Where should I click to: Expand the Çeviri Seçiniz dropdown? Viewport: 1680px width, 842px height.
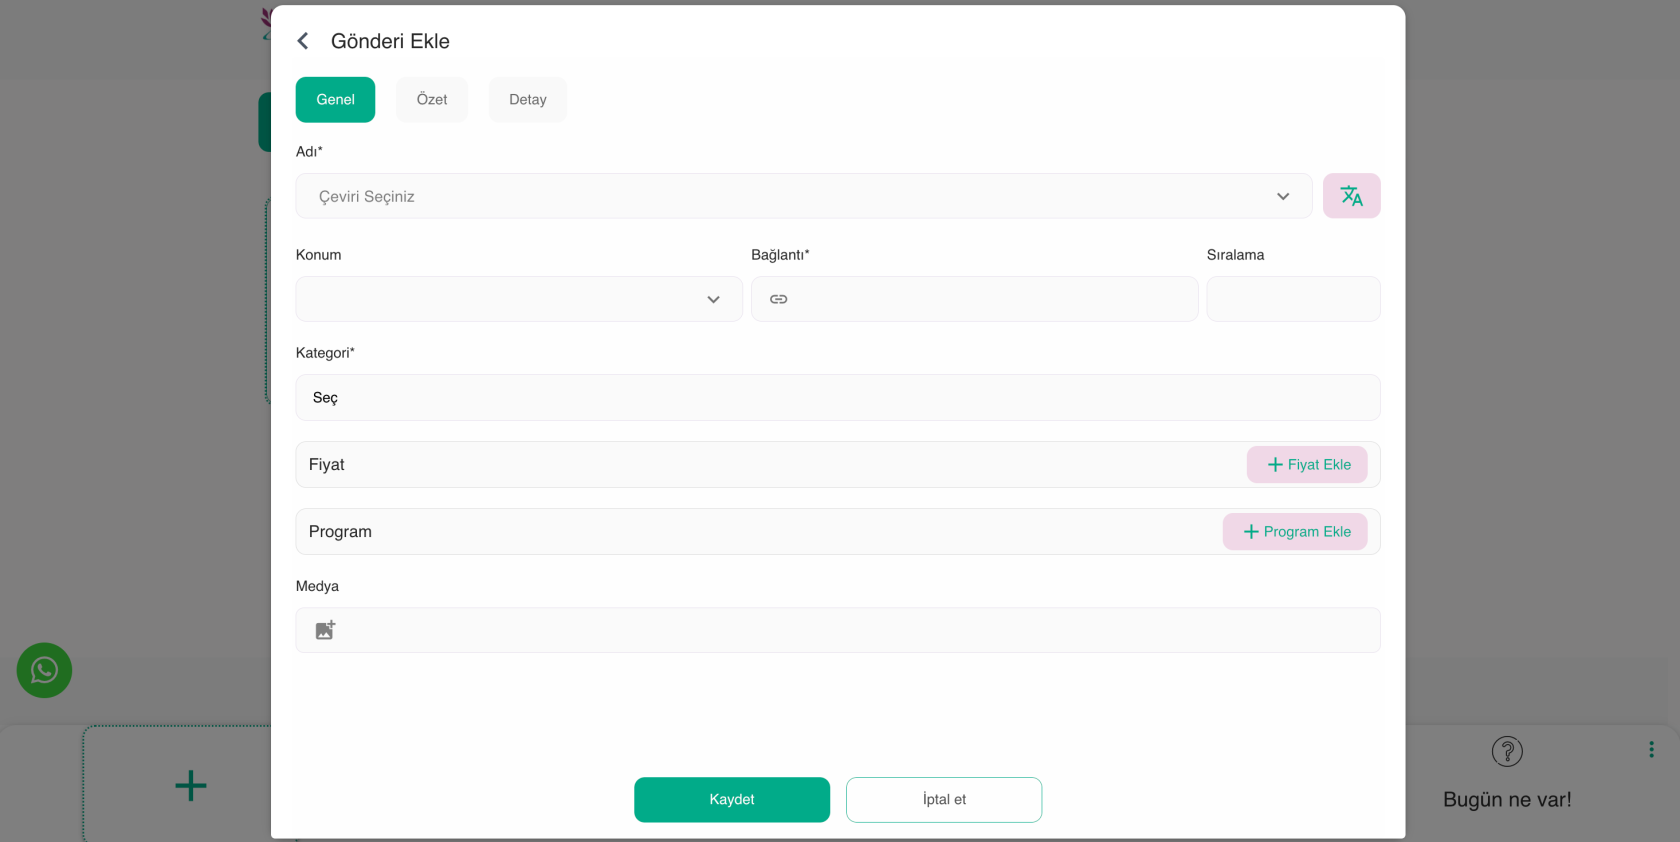click(803, 196)
